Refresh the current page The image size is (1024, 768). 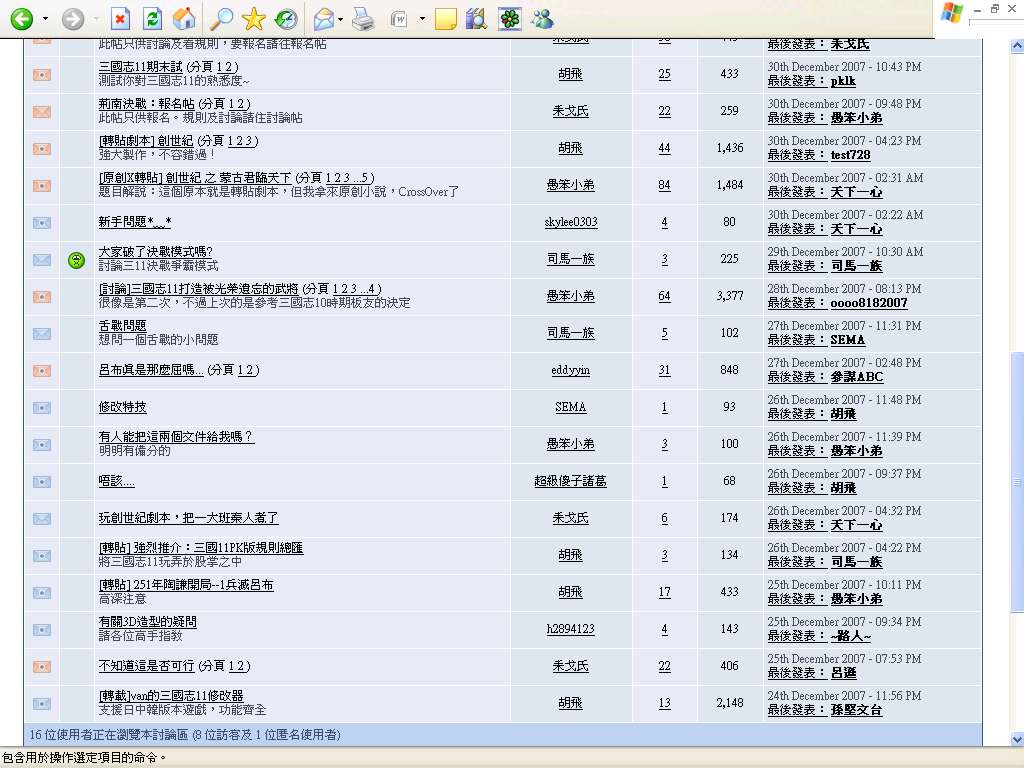tap(152, 19)
